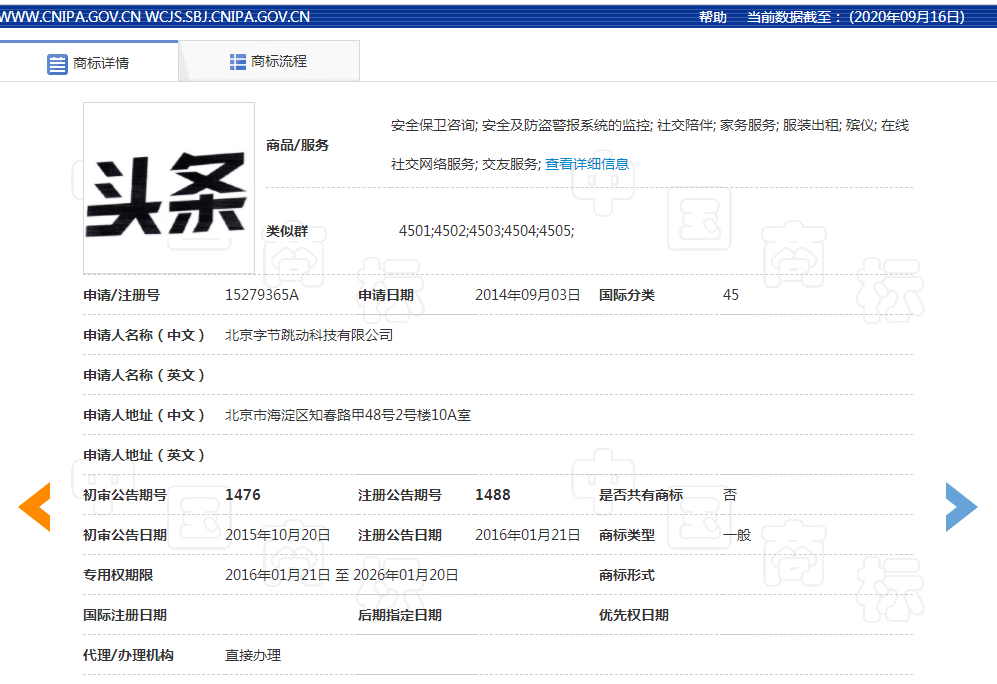Click the registration announcement number 1488
997x684 pixels.
[x=493, y=495]
